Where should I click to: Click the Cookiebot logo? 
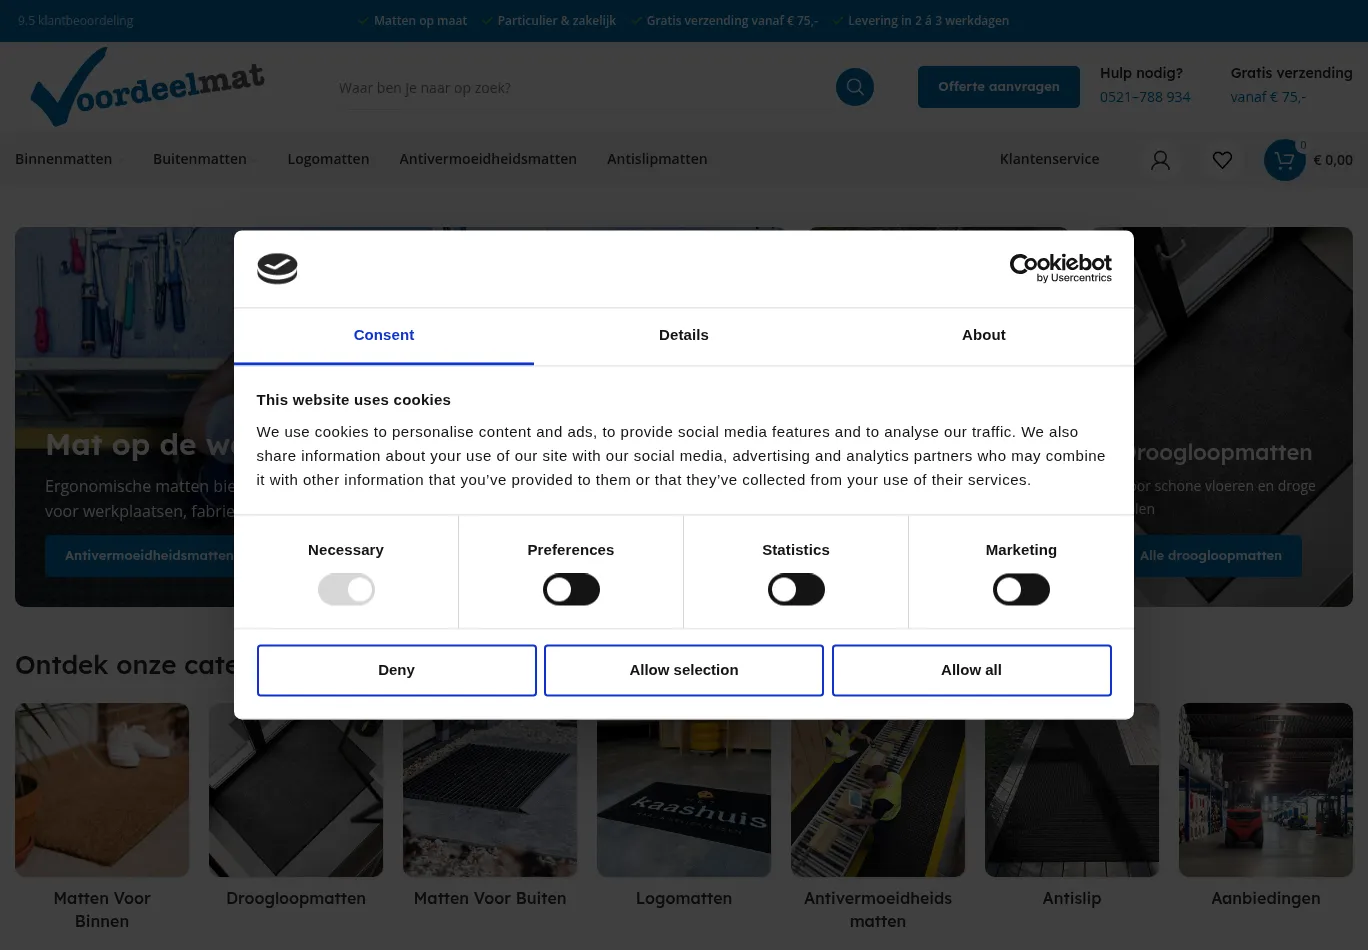pos(1060,268)
